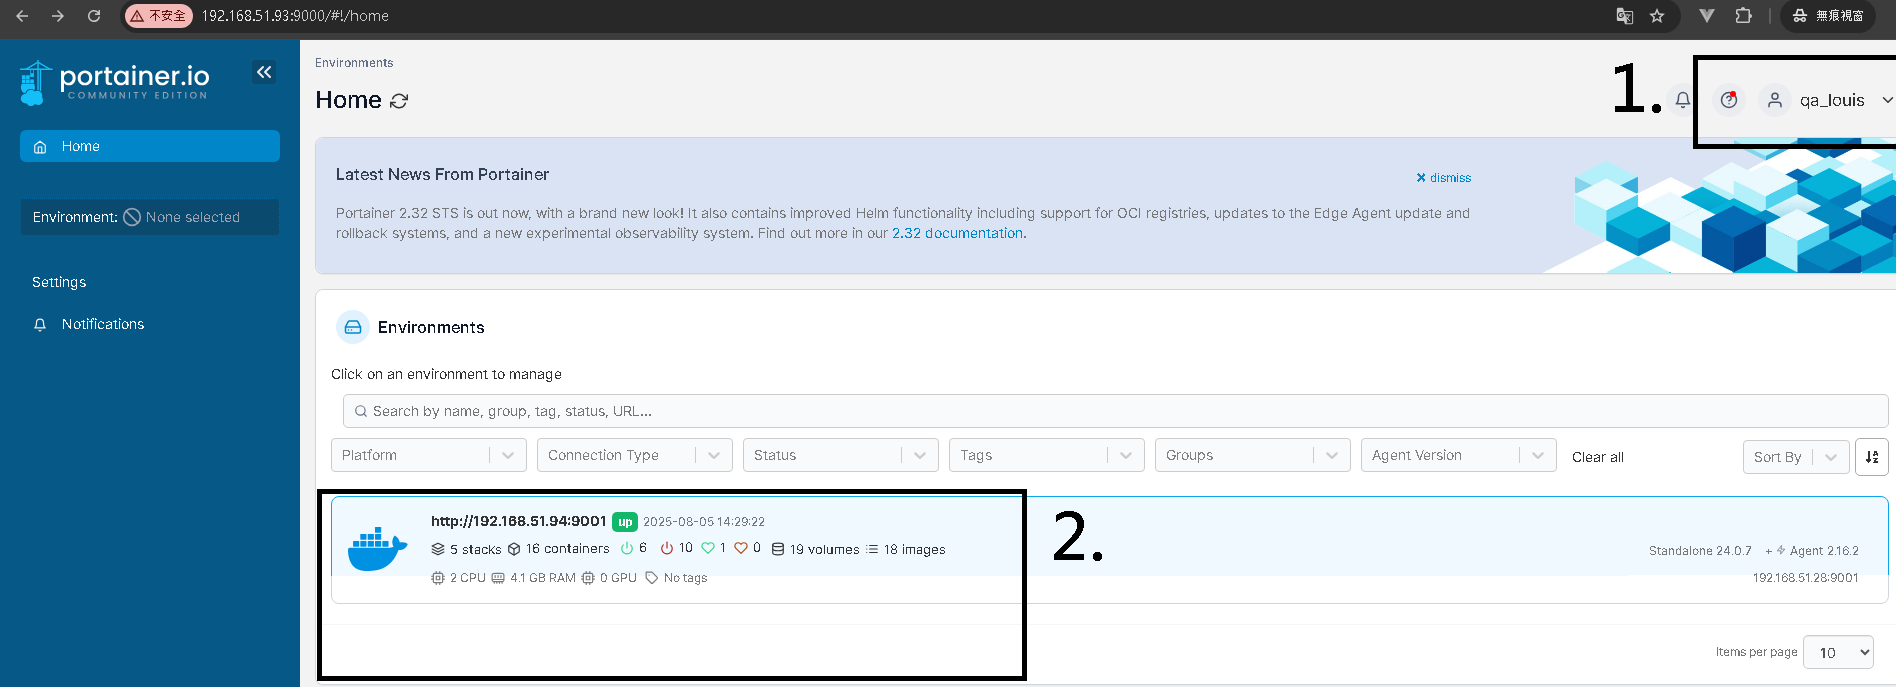The image size is (1896, 687).
Task: Click the browser back arrow
Action: [22, 16]
